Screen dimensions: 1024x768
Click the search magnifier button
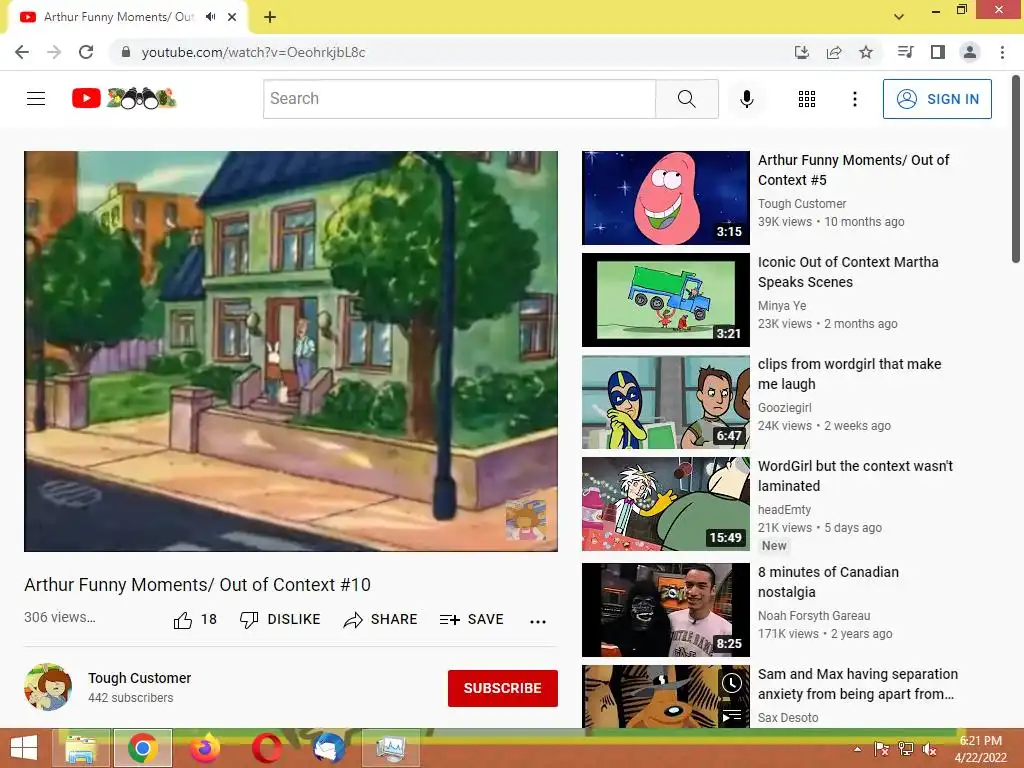click(x=686, y=99)
